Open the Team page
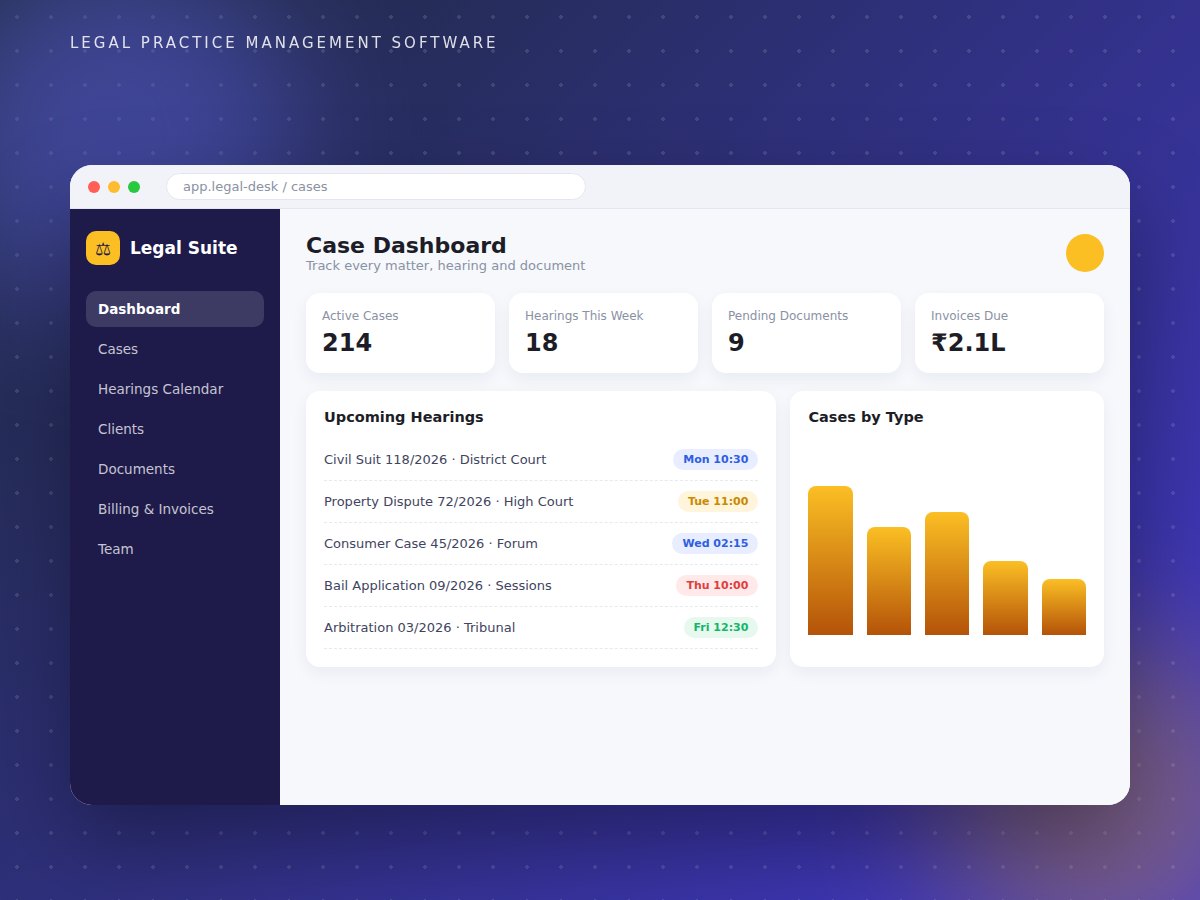Image resolution: width=1200 pixels, height=900 pixels. [x=175, y=549]
